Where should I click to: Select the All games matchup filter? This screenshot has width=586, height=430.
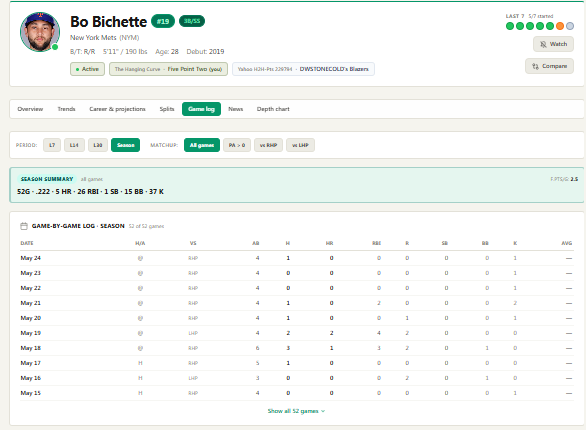tap(202, 145)
